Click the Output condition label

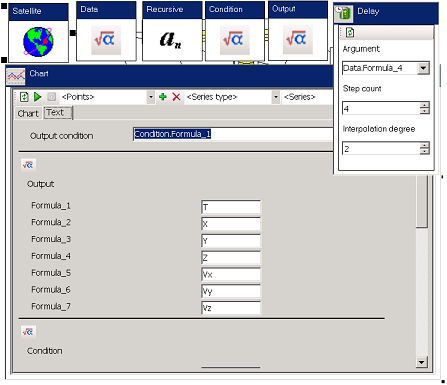coord(62,136)
